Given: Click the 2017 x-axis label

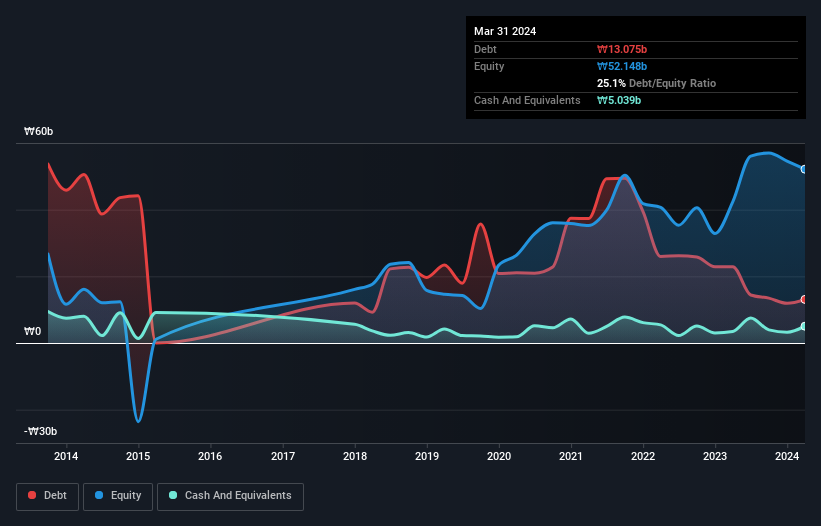Looking at the screenshot, I should [x=283, y=456].
